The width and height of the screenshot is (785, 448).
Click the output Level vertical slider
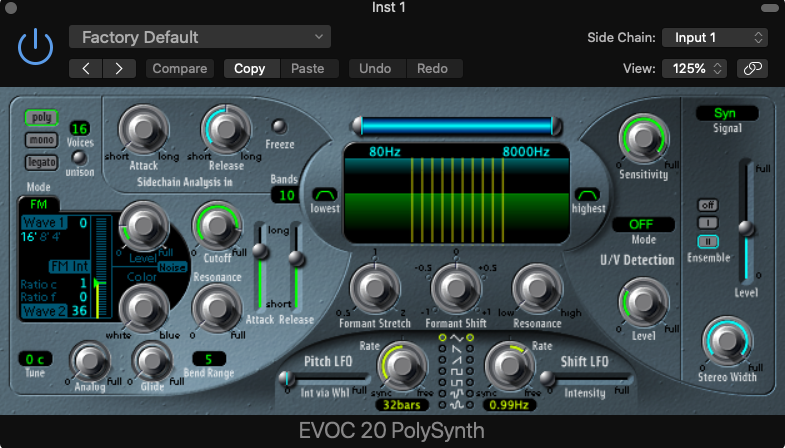[x=746, y=221]
